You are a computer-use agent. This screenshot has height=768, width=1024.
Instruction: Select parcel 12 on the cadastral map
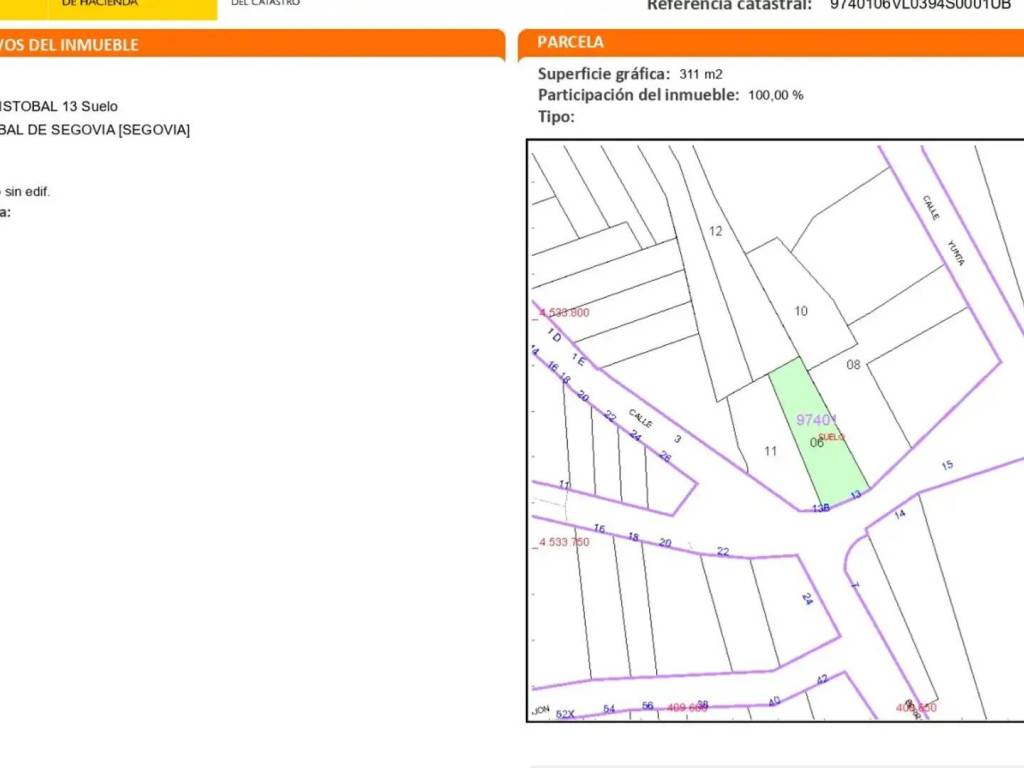pyautogui.click(x=715, y=231)
